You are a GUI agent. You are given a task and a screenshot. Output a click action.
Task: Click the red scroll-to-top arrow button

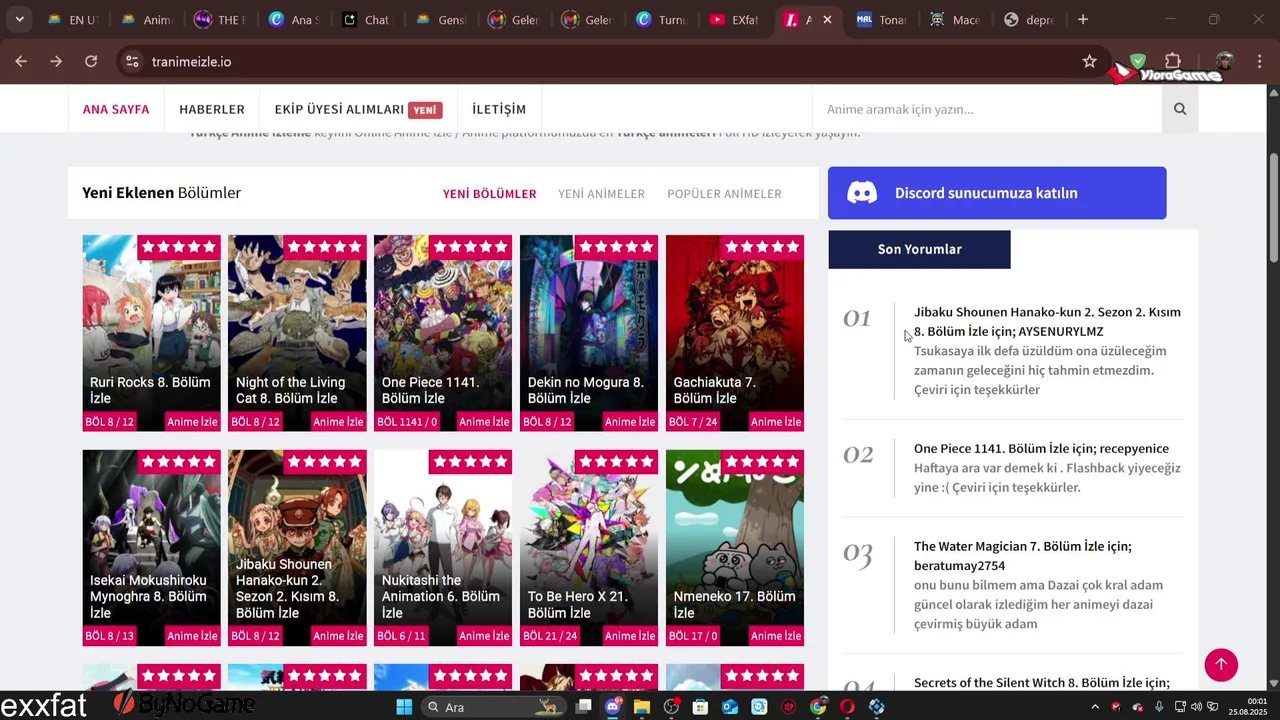coord(1221,665)
